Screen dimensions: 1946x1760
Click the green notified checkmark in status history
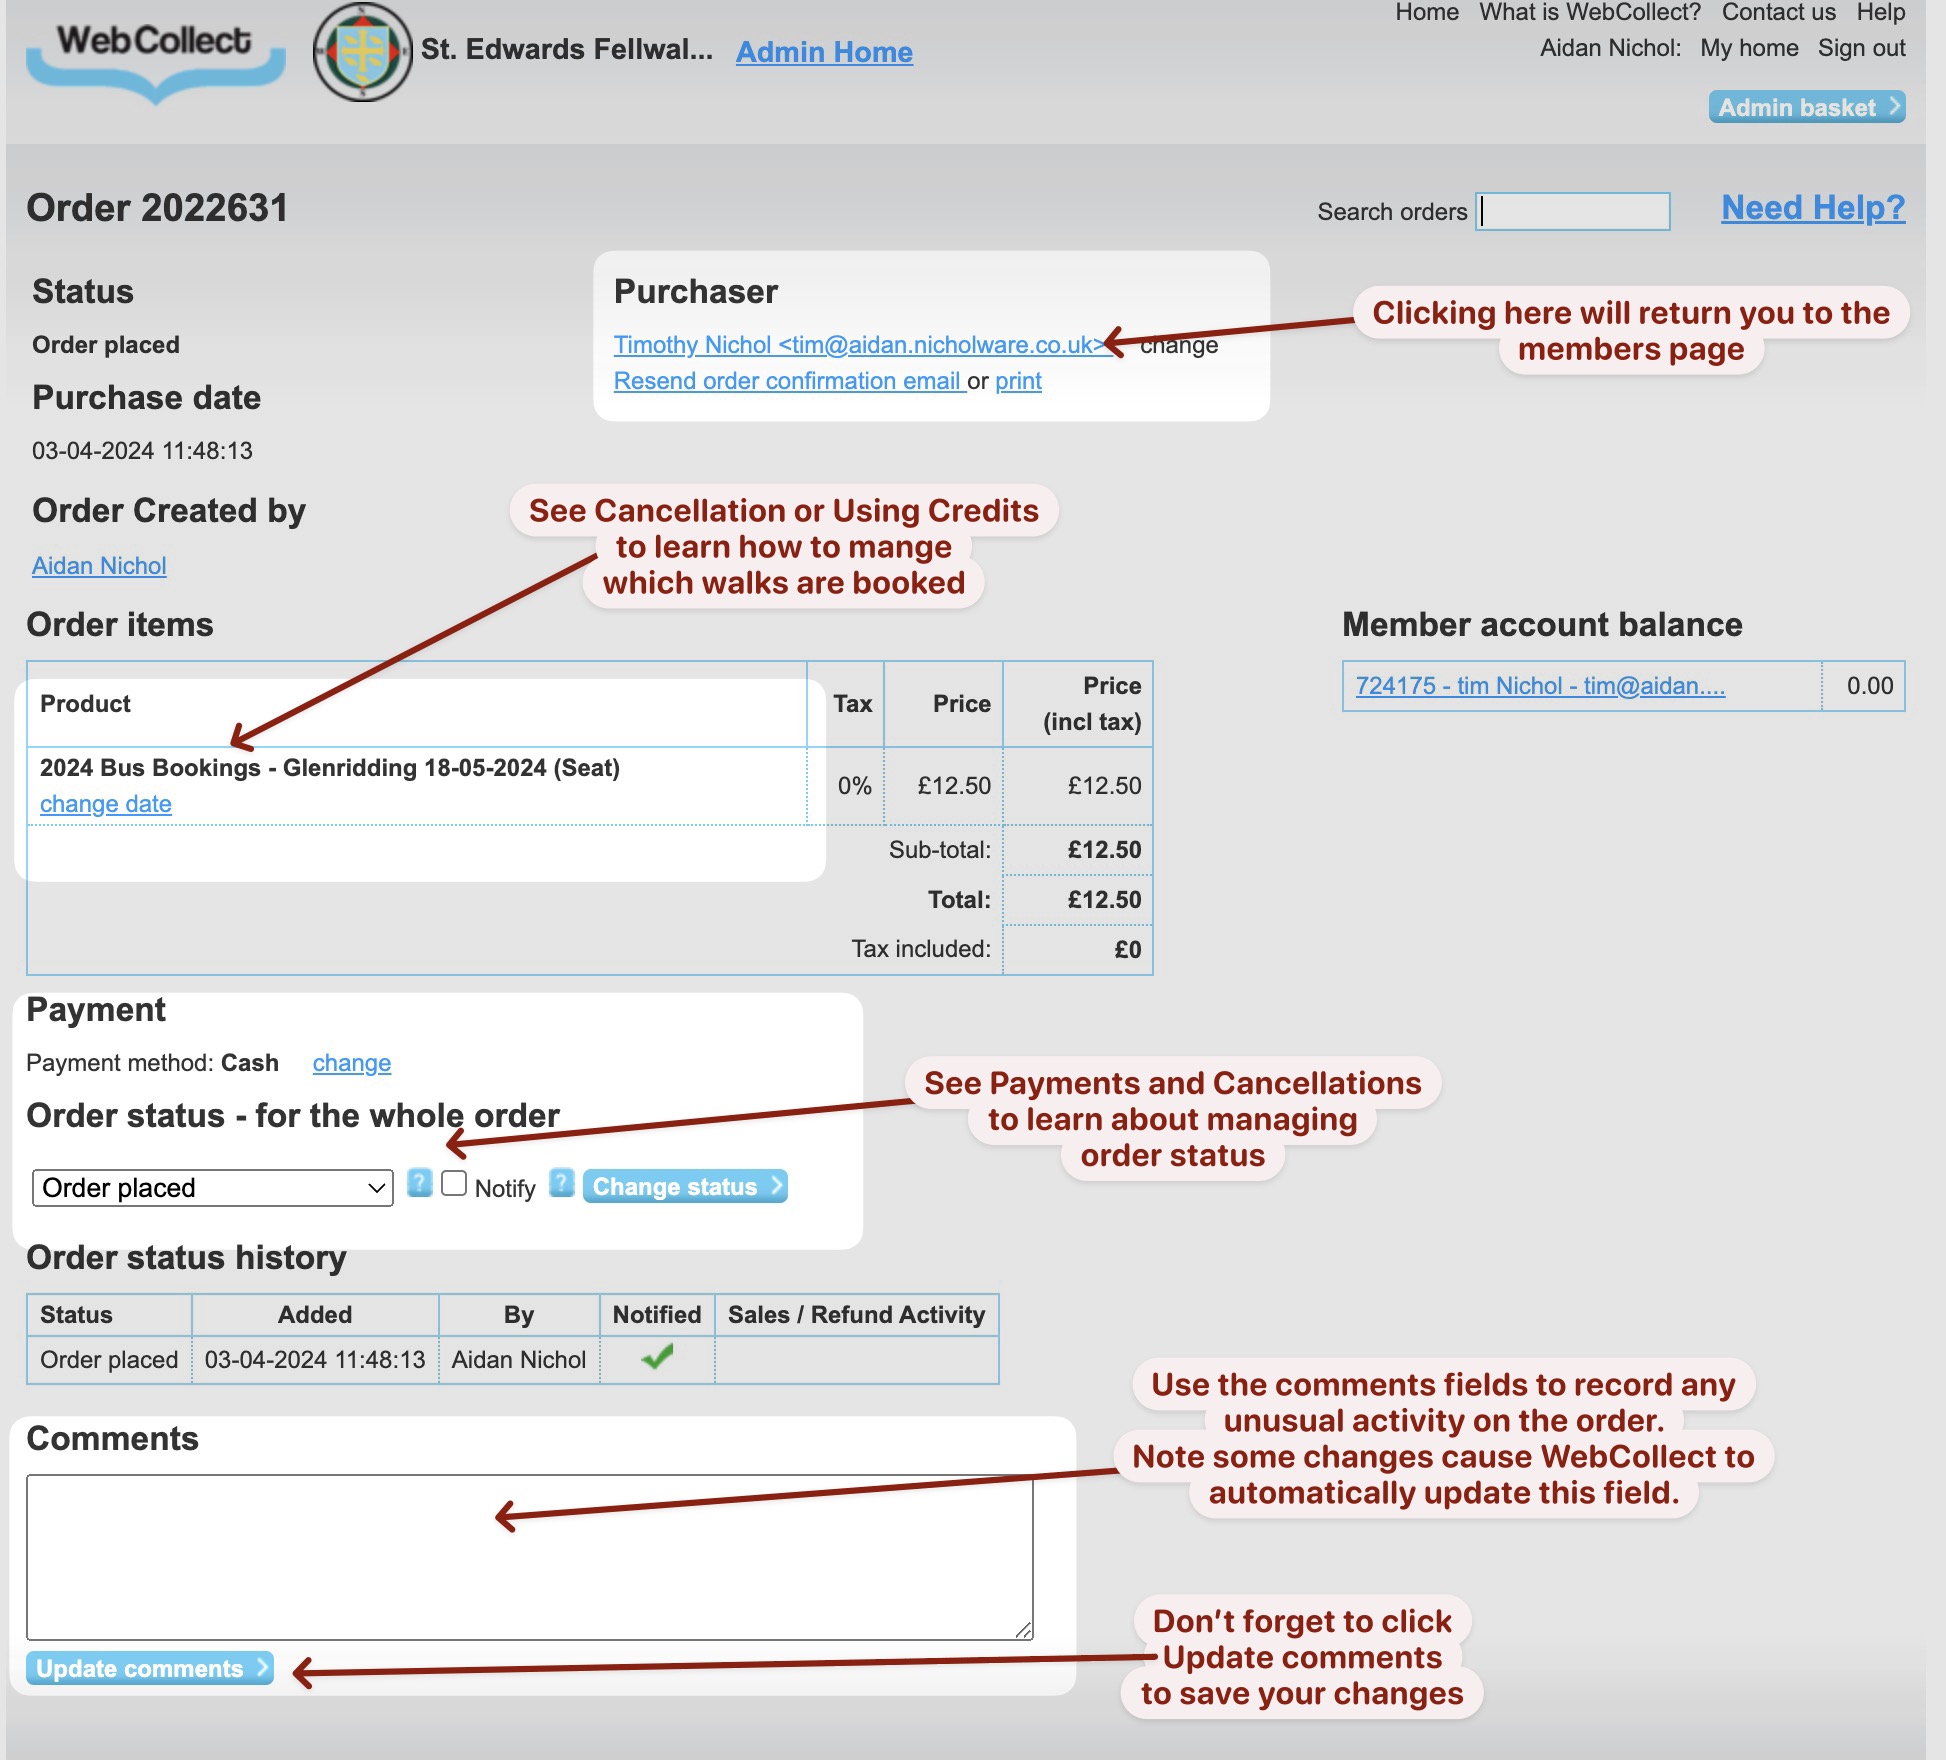pyautogui.click(x=655, y=1359)
